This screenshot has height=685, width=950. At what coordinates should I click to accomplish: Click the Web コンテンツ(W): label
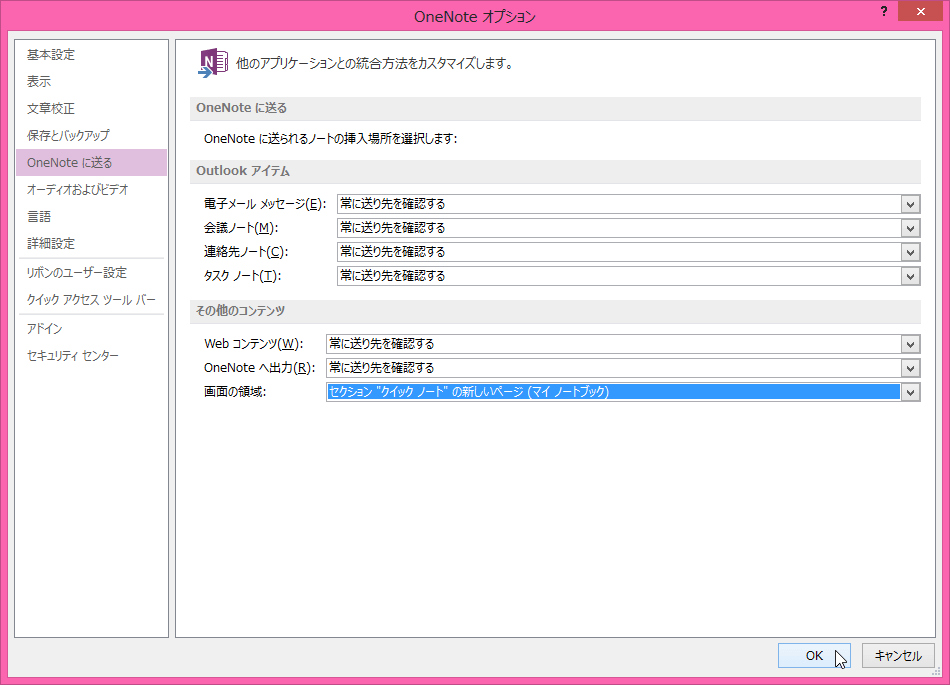[253, 344]
